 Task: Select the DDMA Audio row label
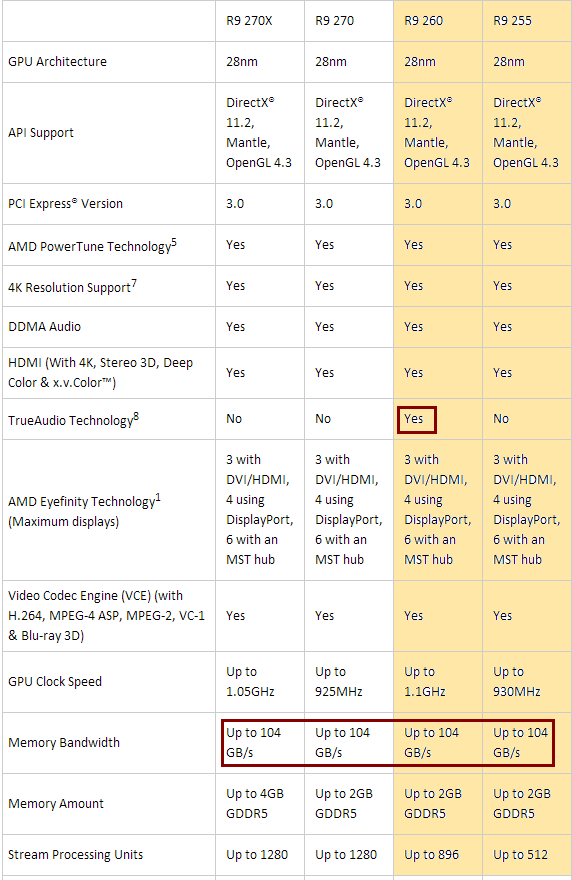pos(44,327)
